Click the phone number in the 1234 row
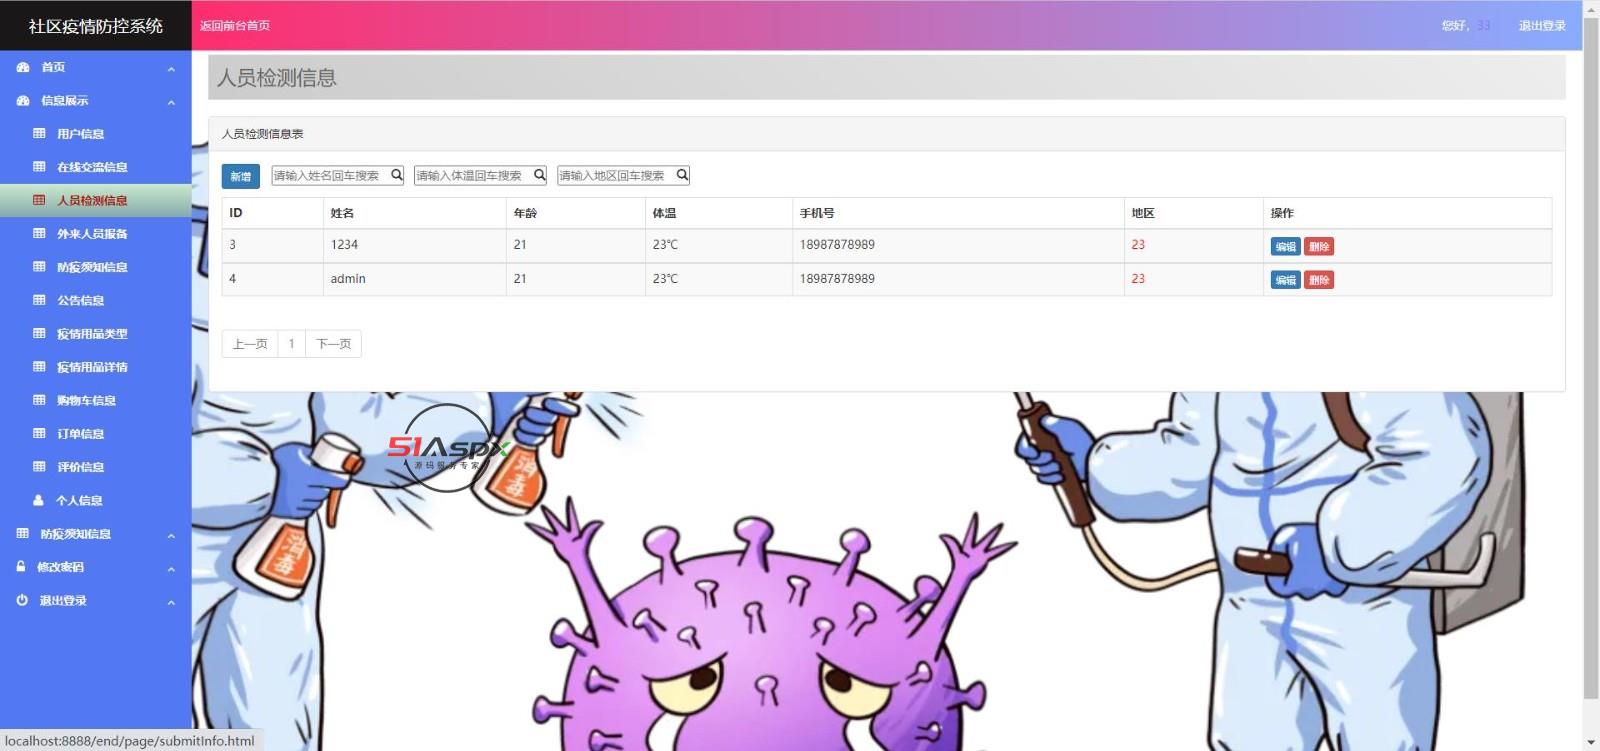 [837, 245]
